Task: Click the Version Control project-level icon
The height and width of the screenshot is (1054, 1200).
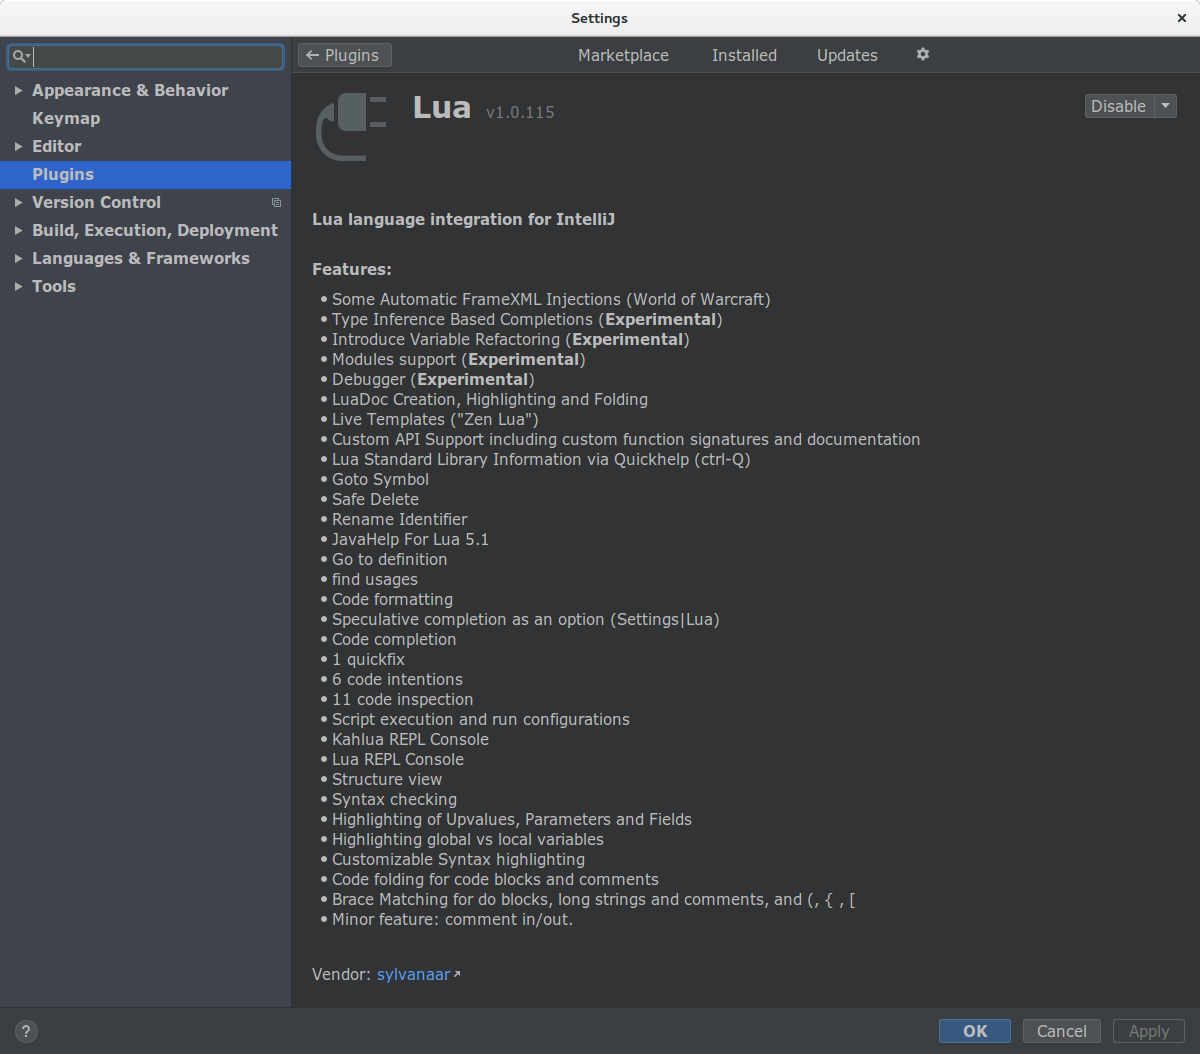Action: click(276, 203)
